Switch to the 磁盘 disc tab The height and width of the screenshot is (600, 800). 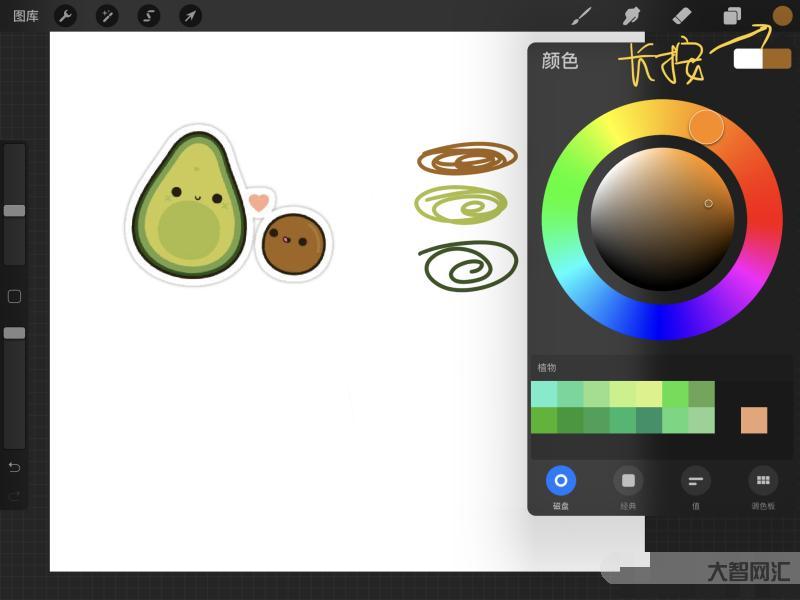tap(561, 481)
